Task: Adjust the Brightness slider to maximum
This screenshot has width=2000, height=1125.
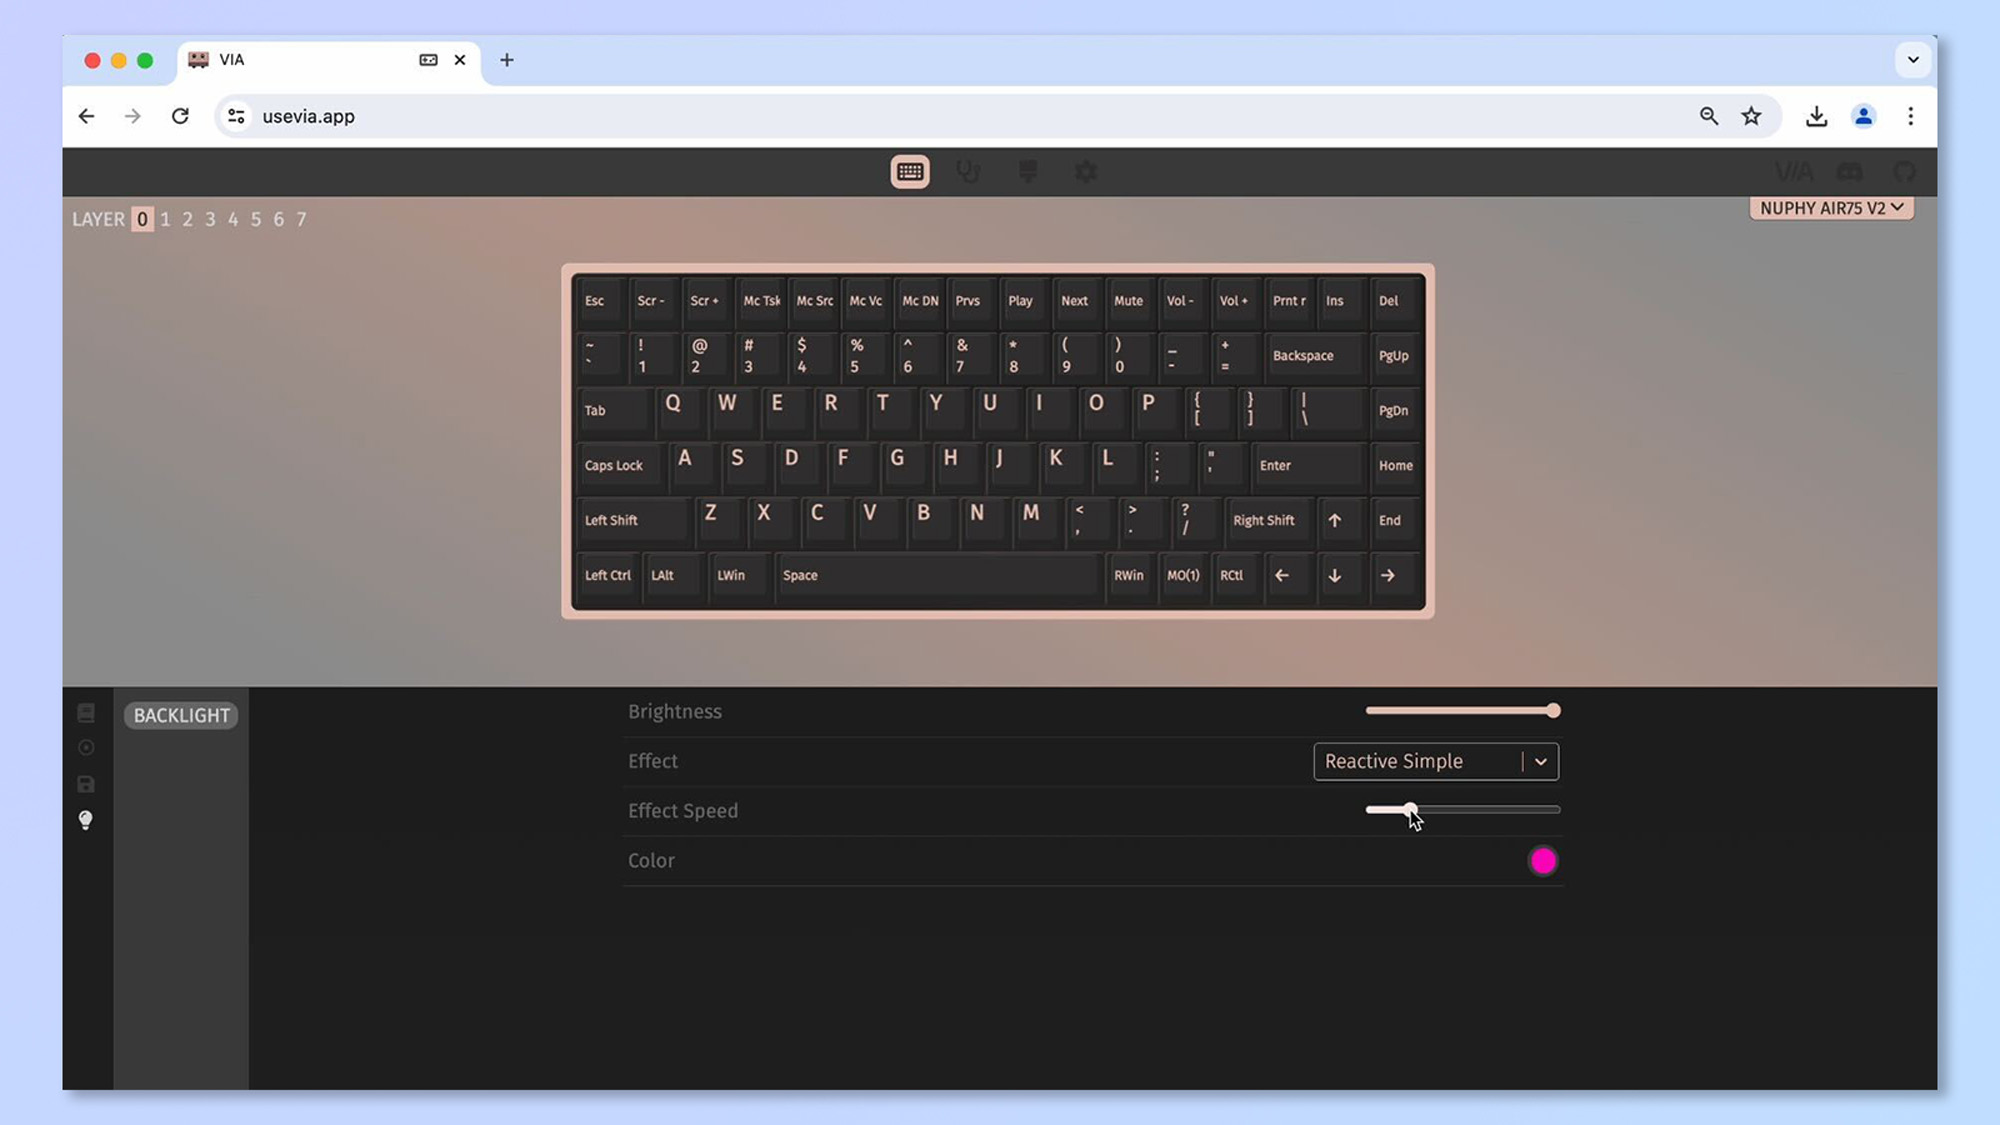Action: tap(1552, 710)
